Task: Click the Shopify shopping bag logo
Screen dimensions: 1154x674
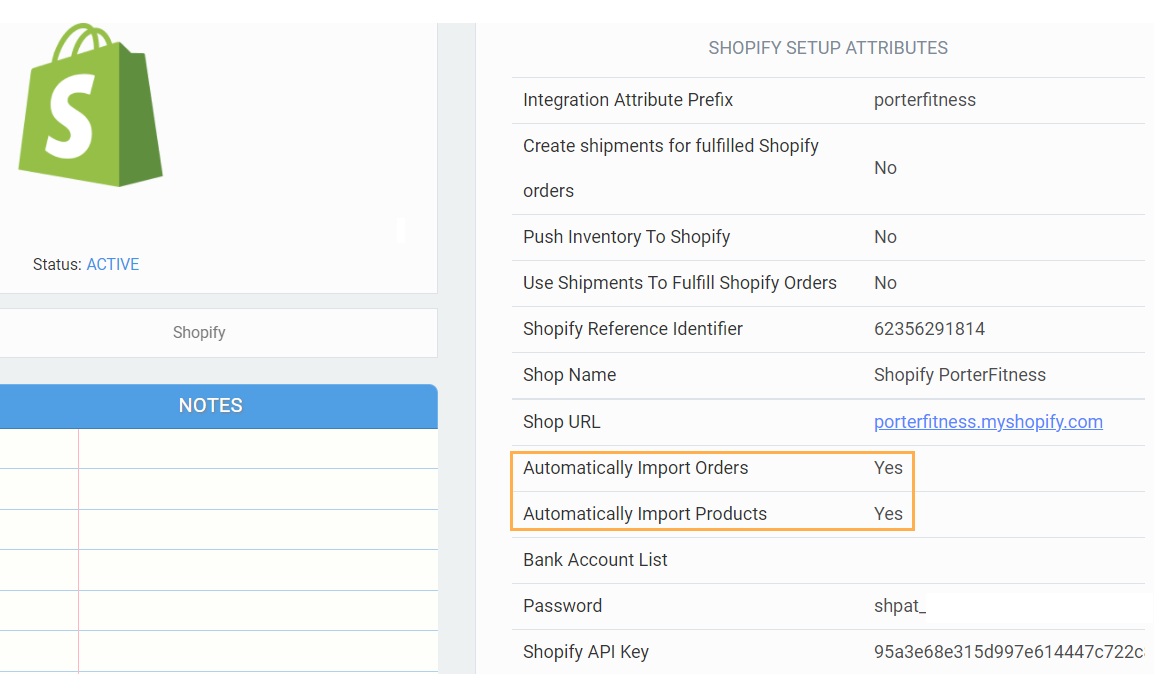Action: pyautogui.click(x=90, y=105)
